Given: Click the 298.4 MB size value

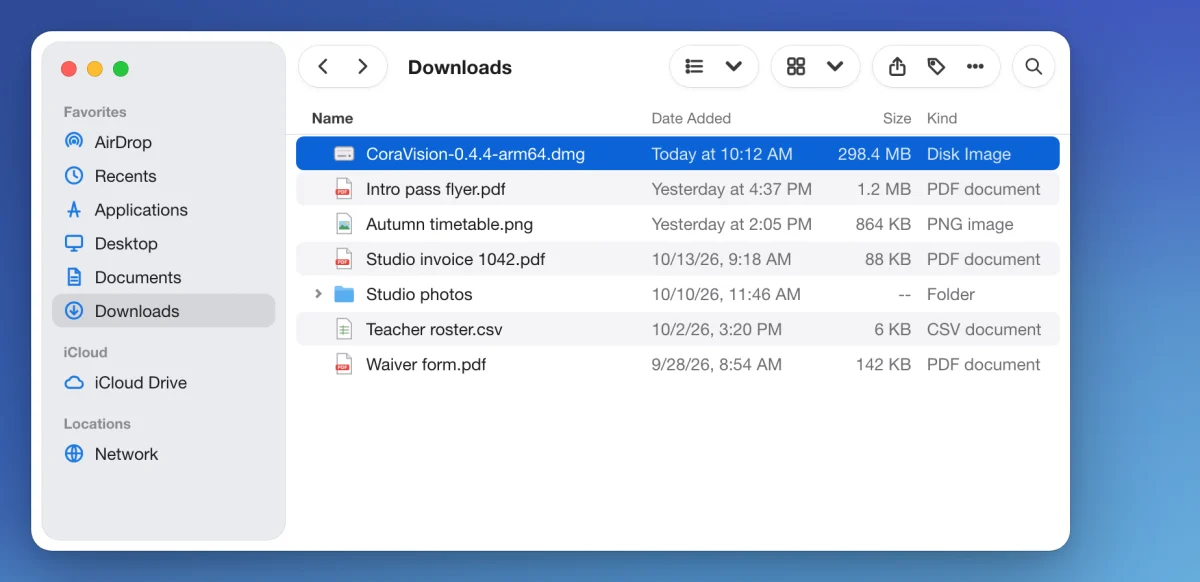Looking at the screenshot, I should point(874,154).
